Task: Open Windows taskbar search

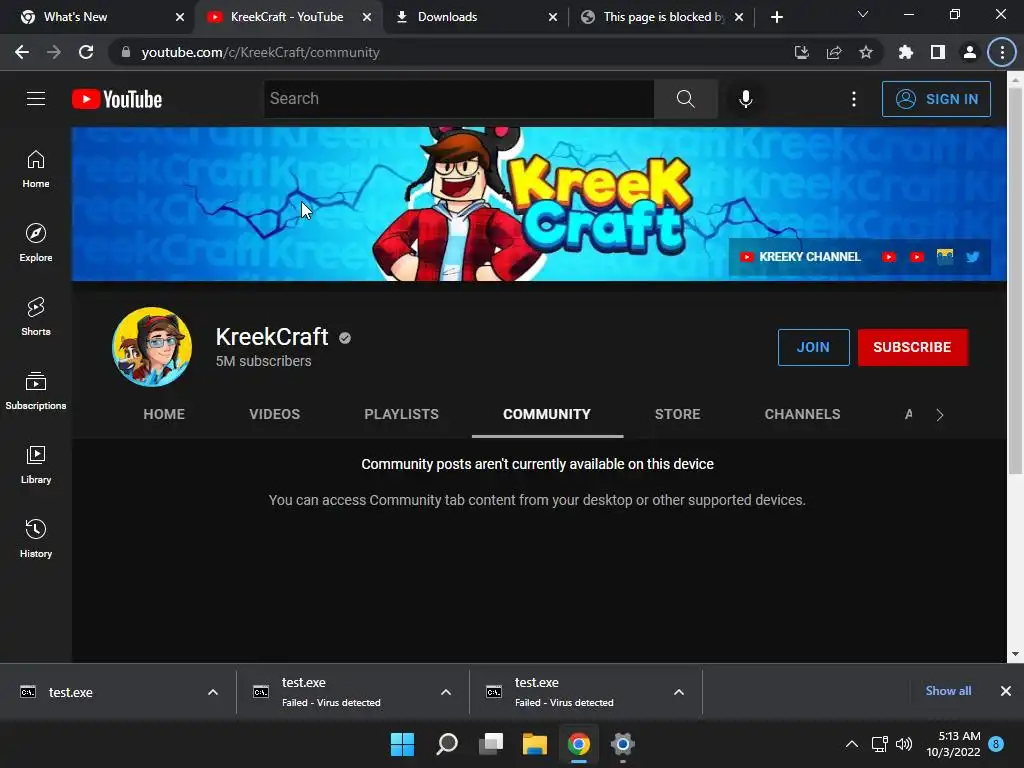Action: click(447, 744)
